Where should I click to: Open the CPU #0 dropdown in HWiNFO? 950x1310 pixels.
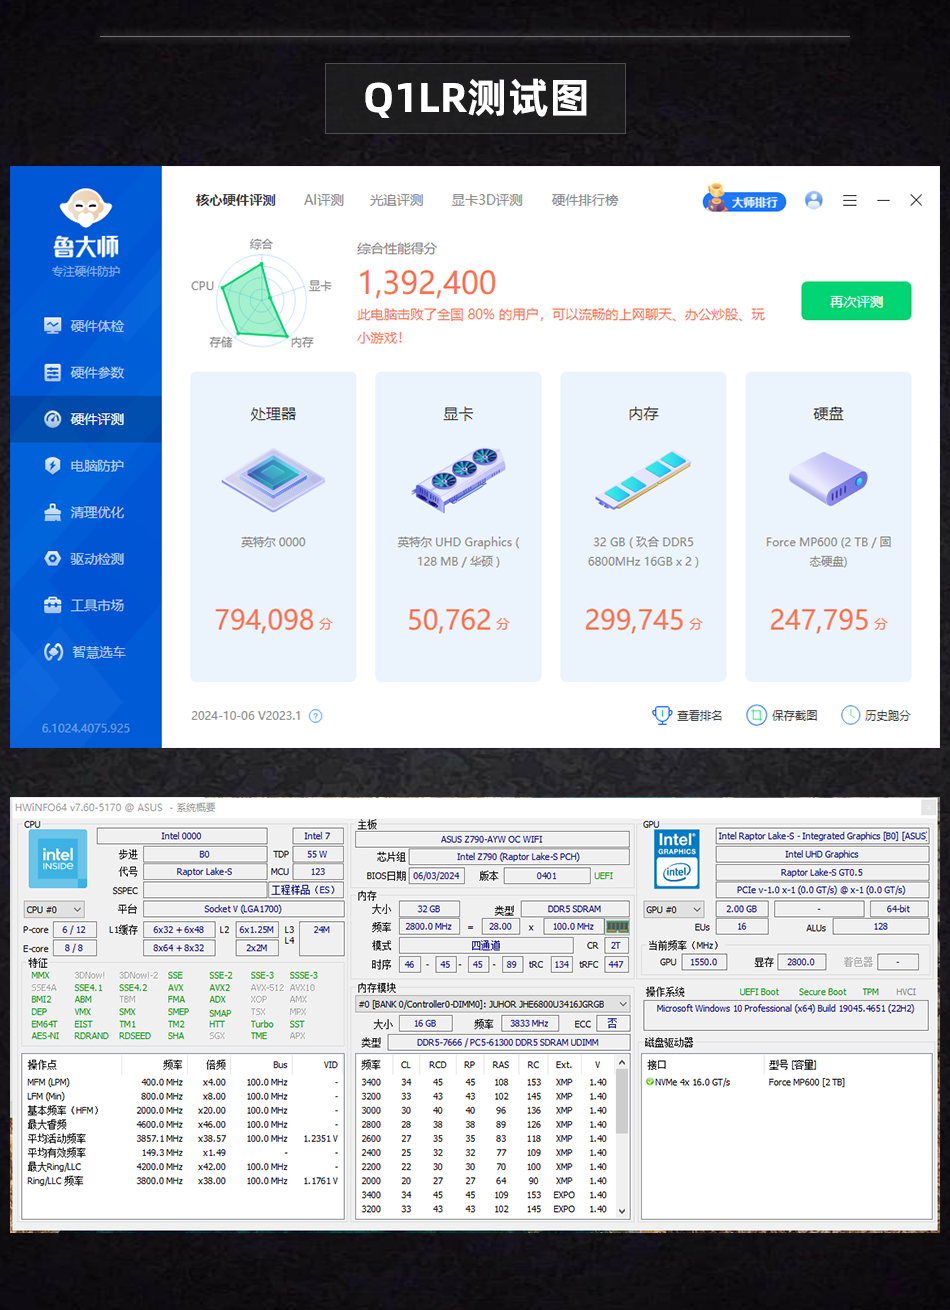tap(53, 909)
